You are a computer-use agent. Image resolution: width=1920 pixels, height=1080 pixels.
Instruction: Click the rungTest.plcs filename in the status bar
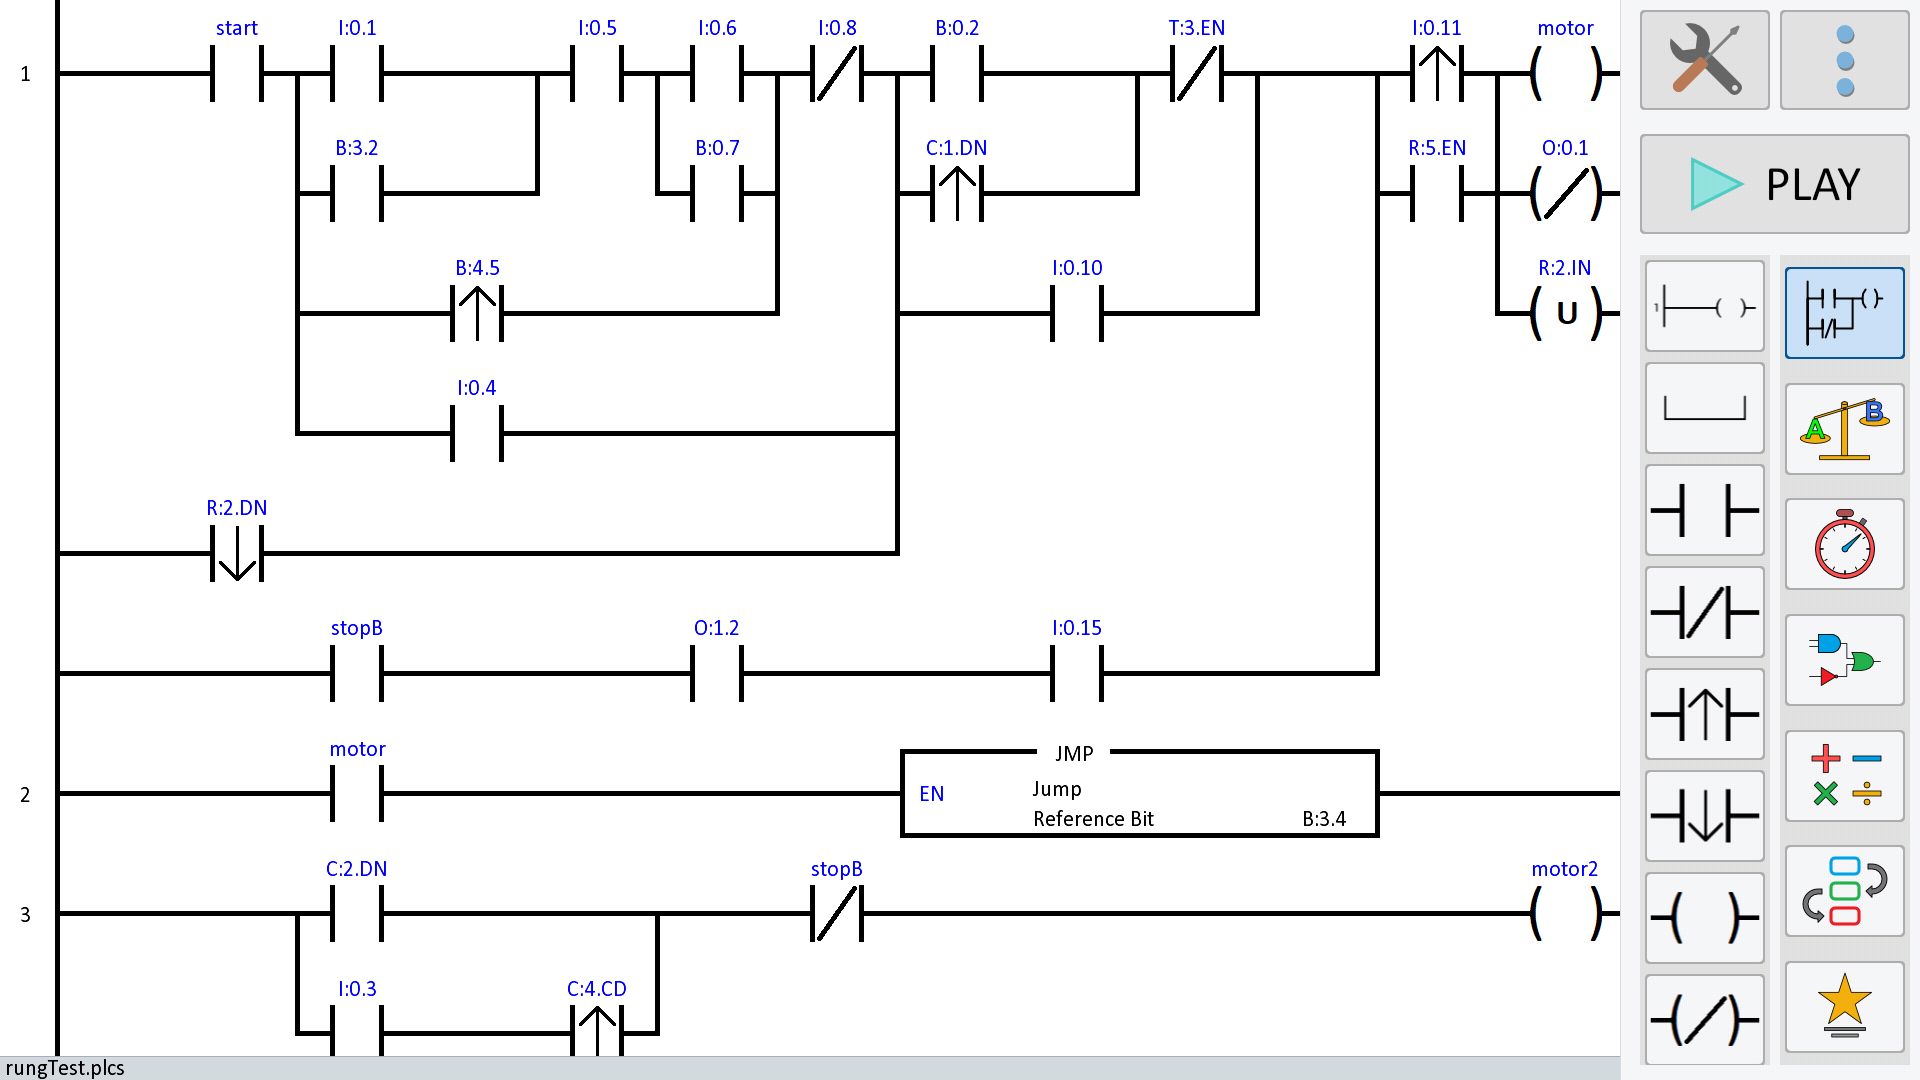[65, 1068]
